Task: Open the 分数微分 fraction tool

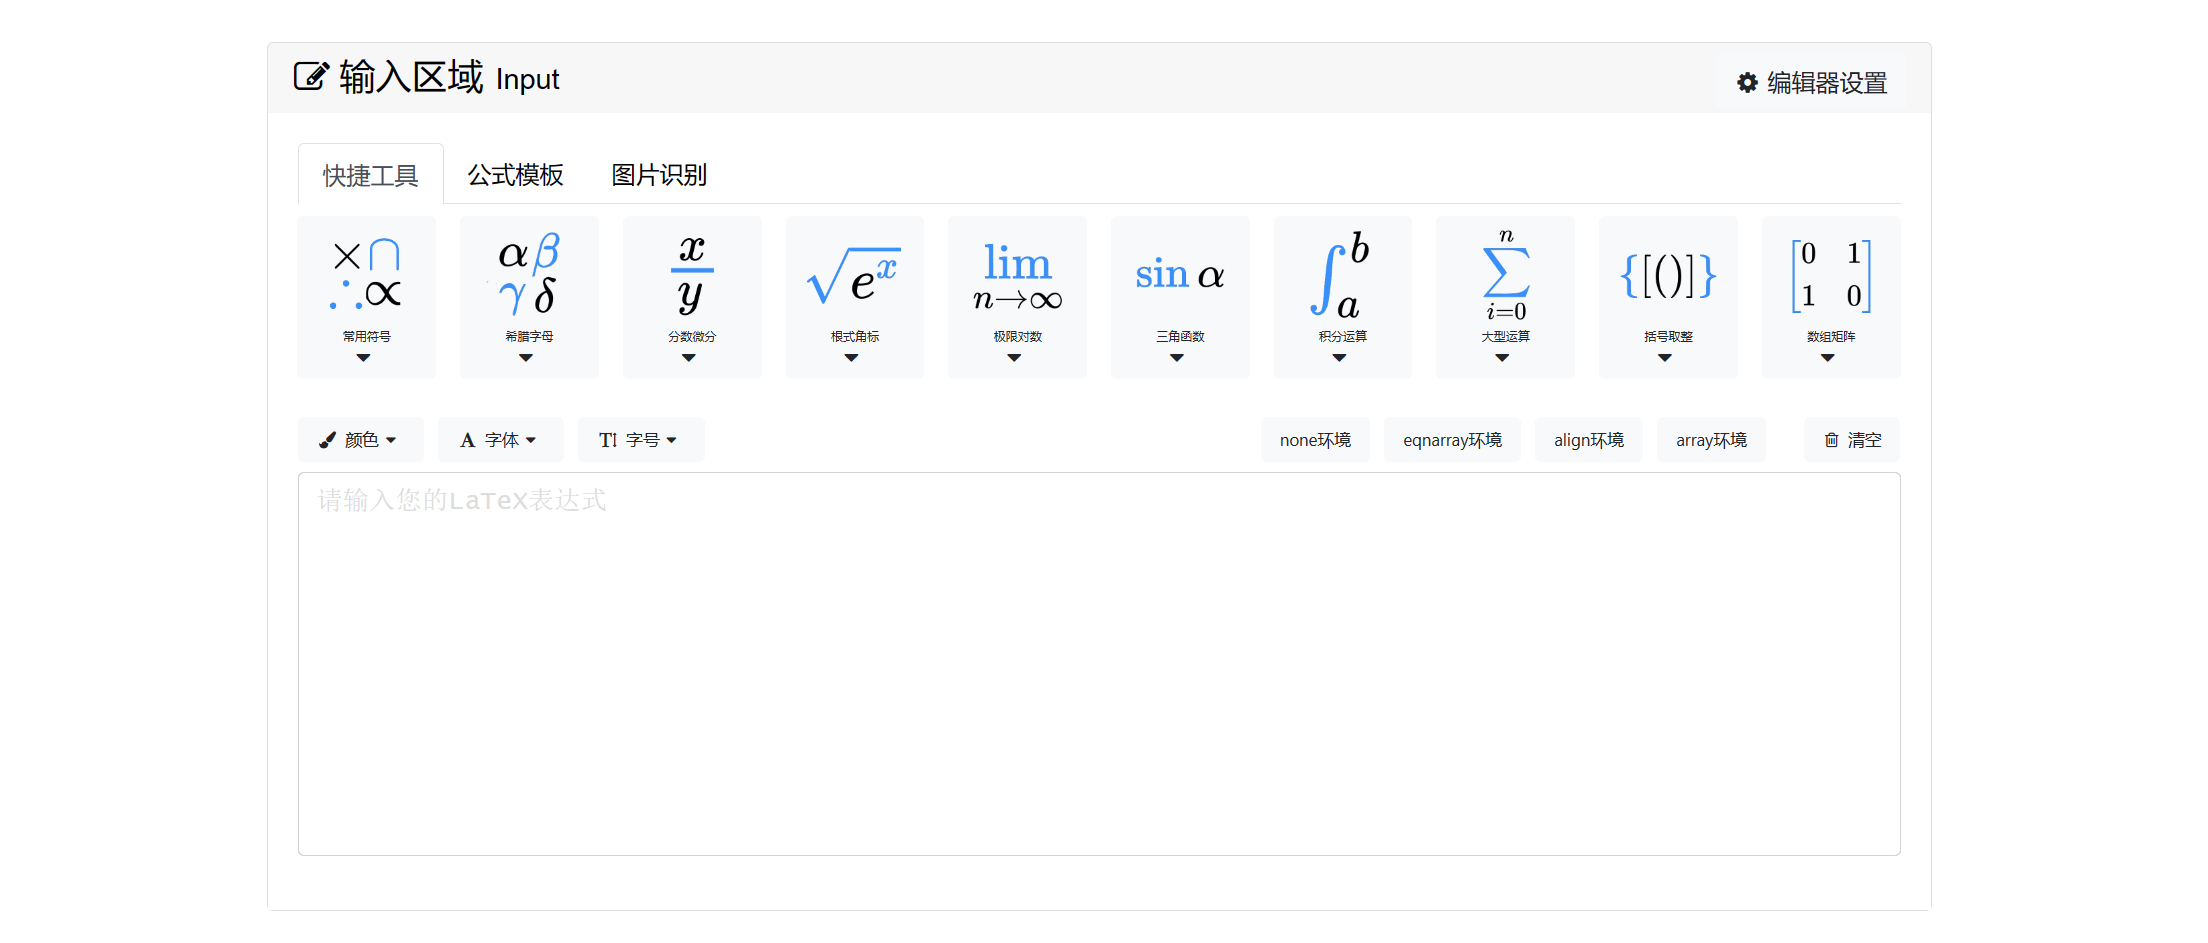Action: (x=692, y=297)
